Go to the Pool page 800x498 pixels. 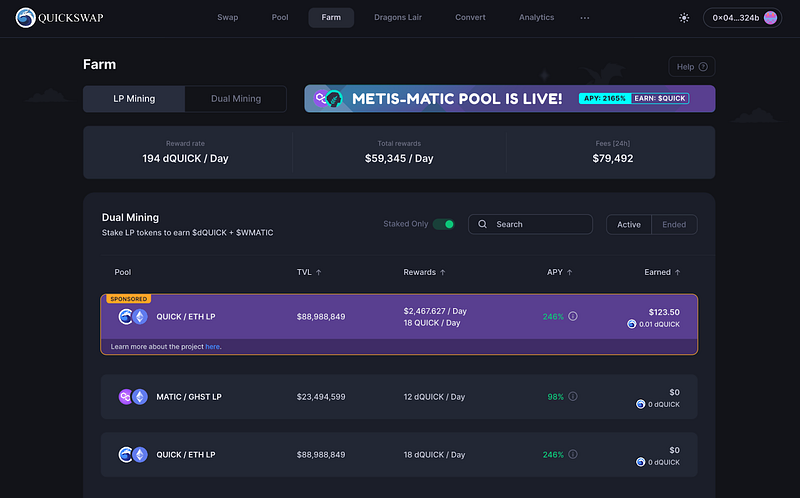[280, 17]
